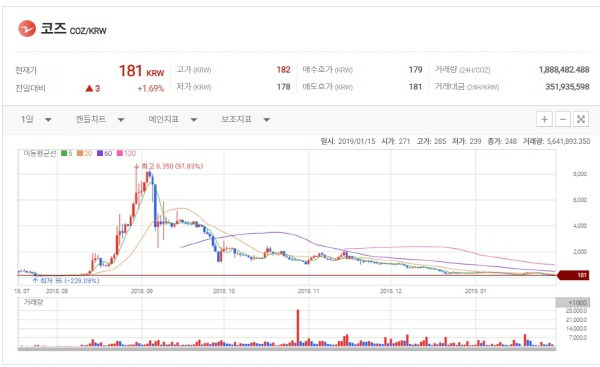
Task: Click the purple 60-day moving average swatch
Action: pyautogui.click(x=100, y=153)
